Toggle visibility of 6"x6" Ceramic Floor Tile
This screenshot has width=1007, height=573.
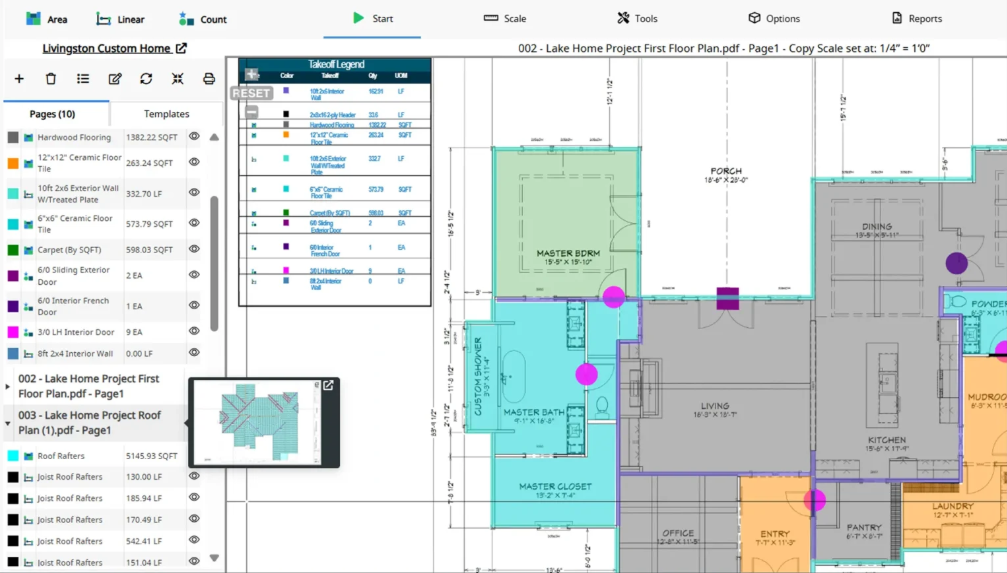pyautogui.click(x=194, y=223)
